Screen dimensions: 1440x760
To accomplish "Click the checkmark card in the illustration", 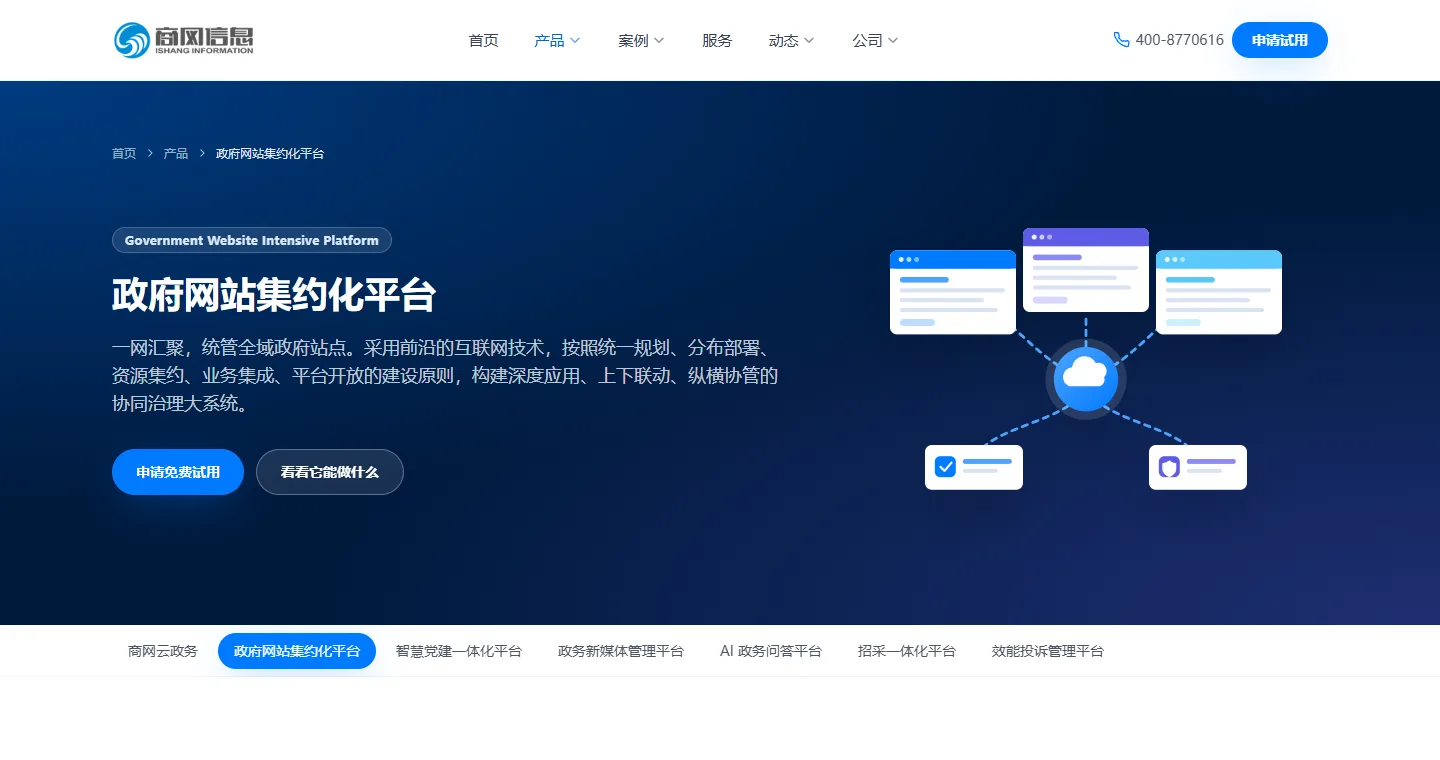I will [x=974, y=467].
